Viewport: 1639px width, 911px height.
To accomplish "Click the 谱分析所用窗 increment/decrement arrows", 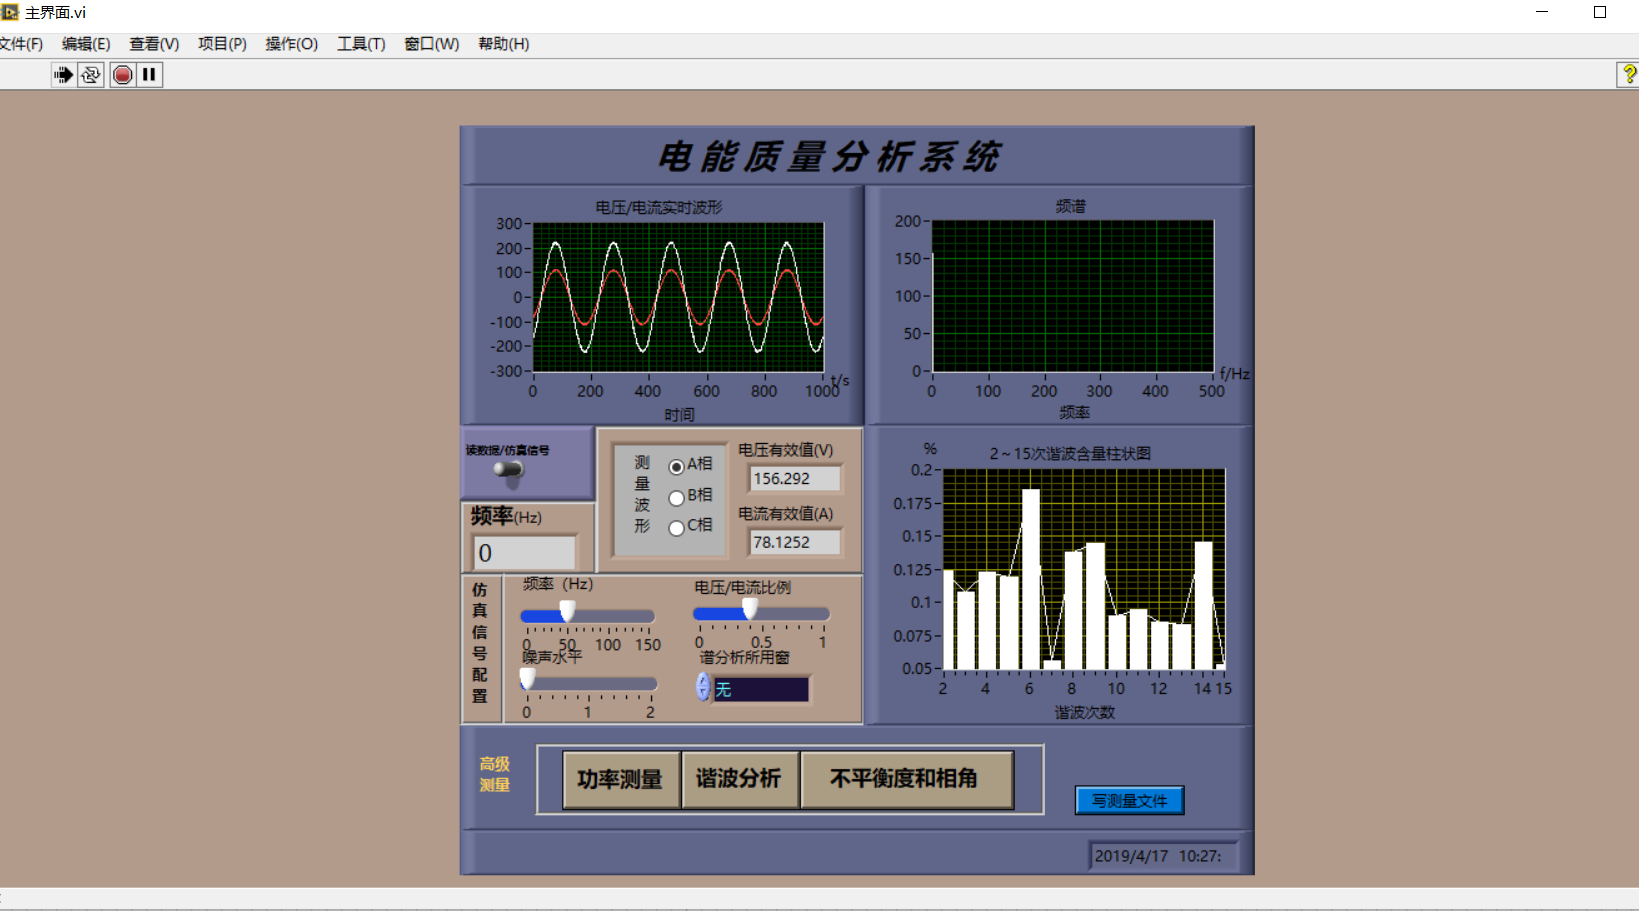I will click(703, 687).
